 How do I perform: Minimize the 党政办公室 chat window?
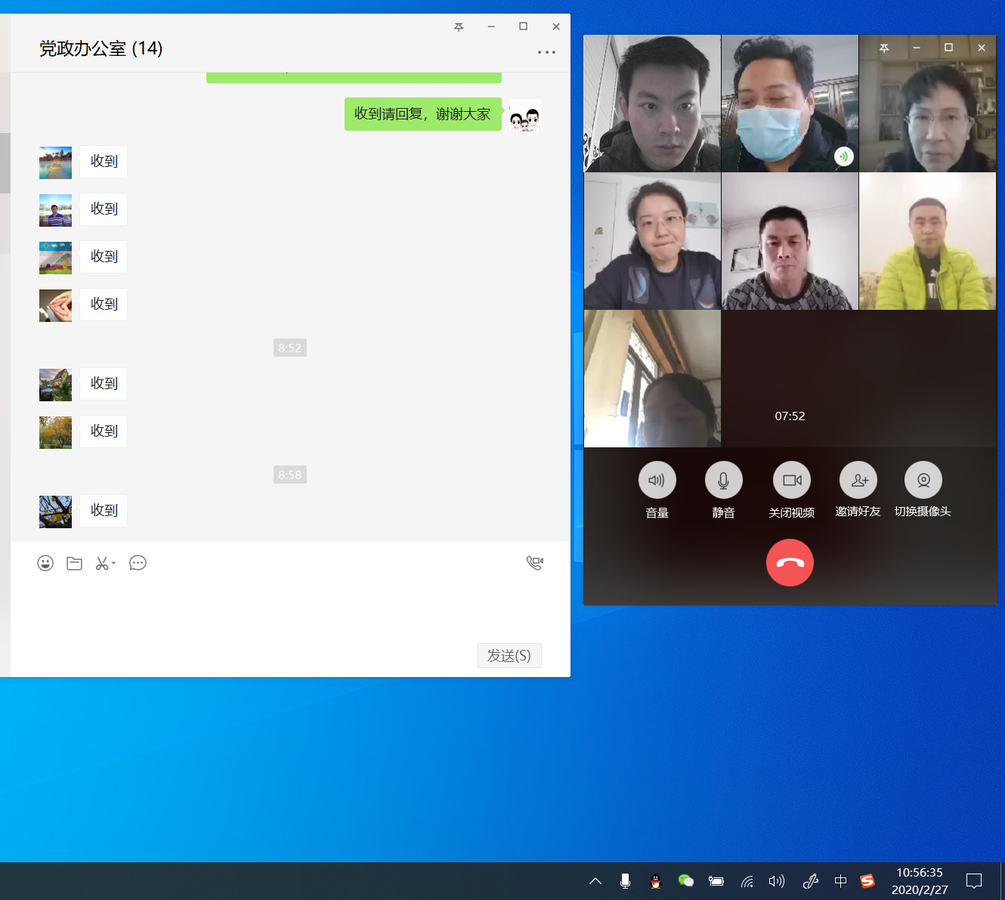(491, 27)
